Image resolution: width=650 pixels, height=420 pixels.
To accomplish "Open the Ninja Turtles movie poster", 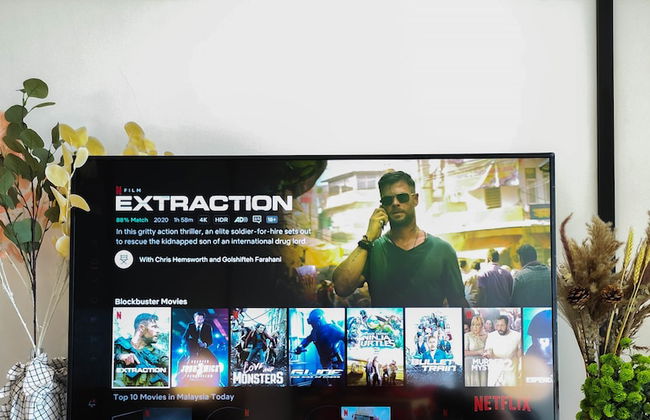I will [x=375, y=347].
